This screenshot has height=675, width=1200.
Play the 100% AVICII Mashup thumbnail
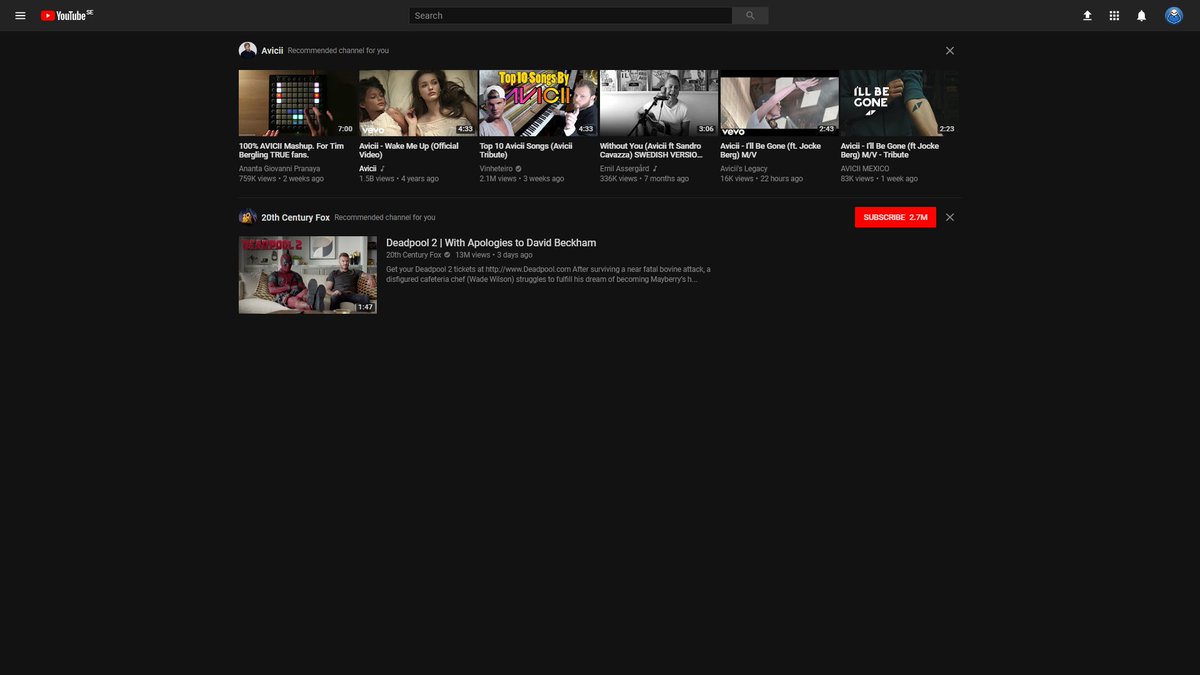298,103
